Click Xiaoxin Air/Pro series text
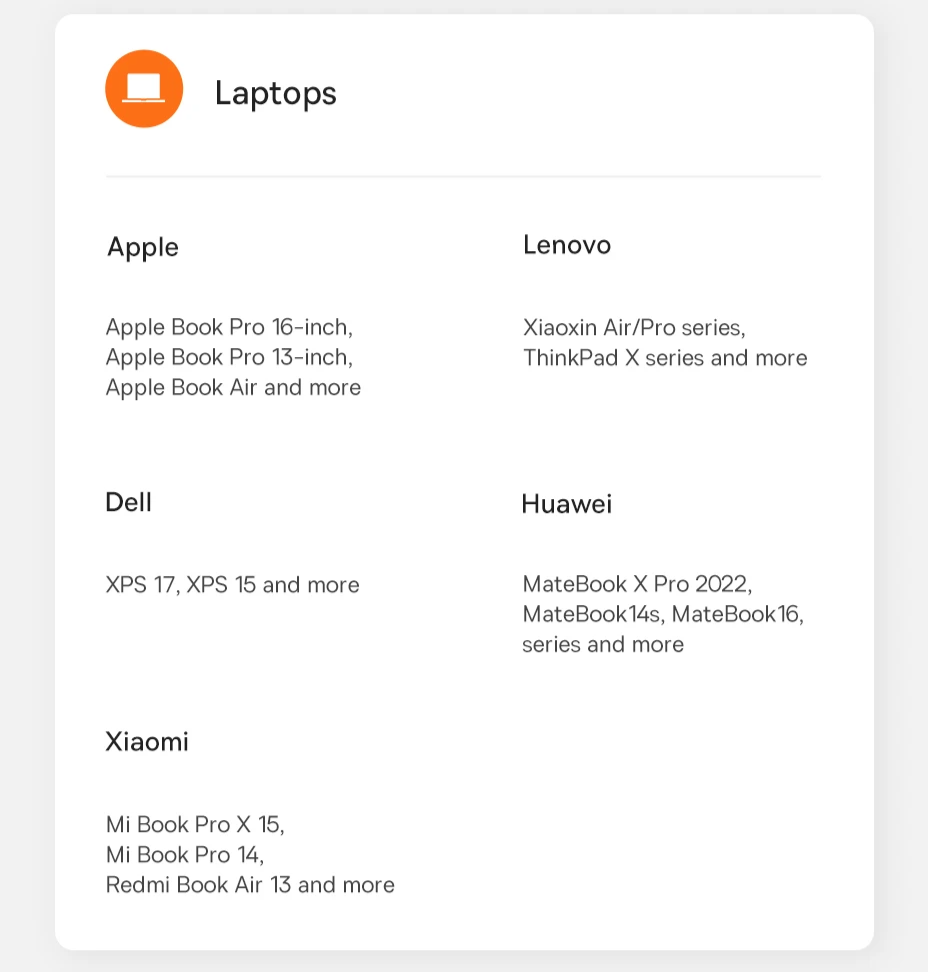The image size is (928, 972). tap(634, 327)
